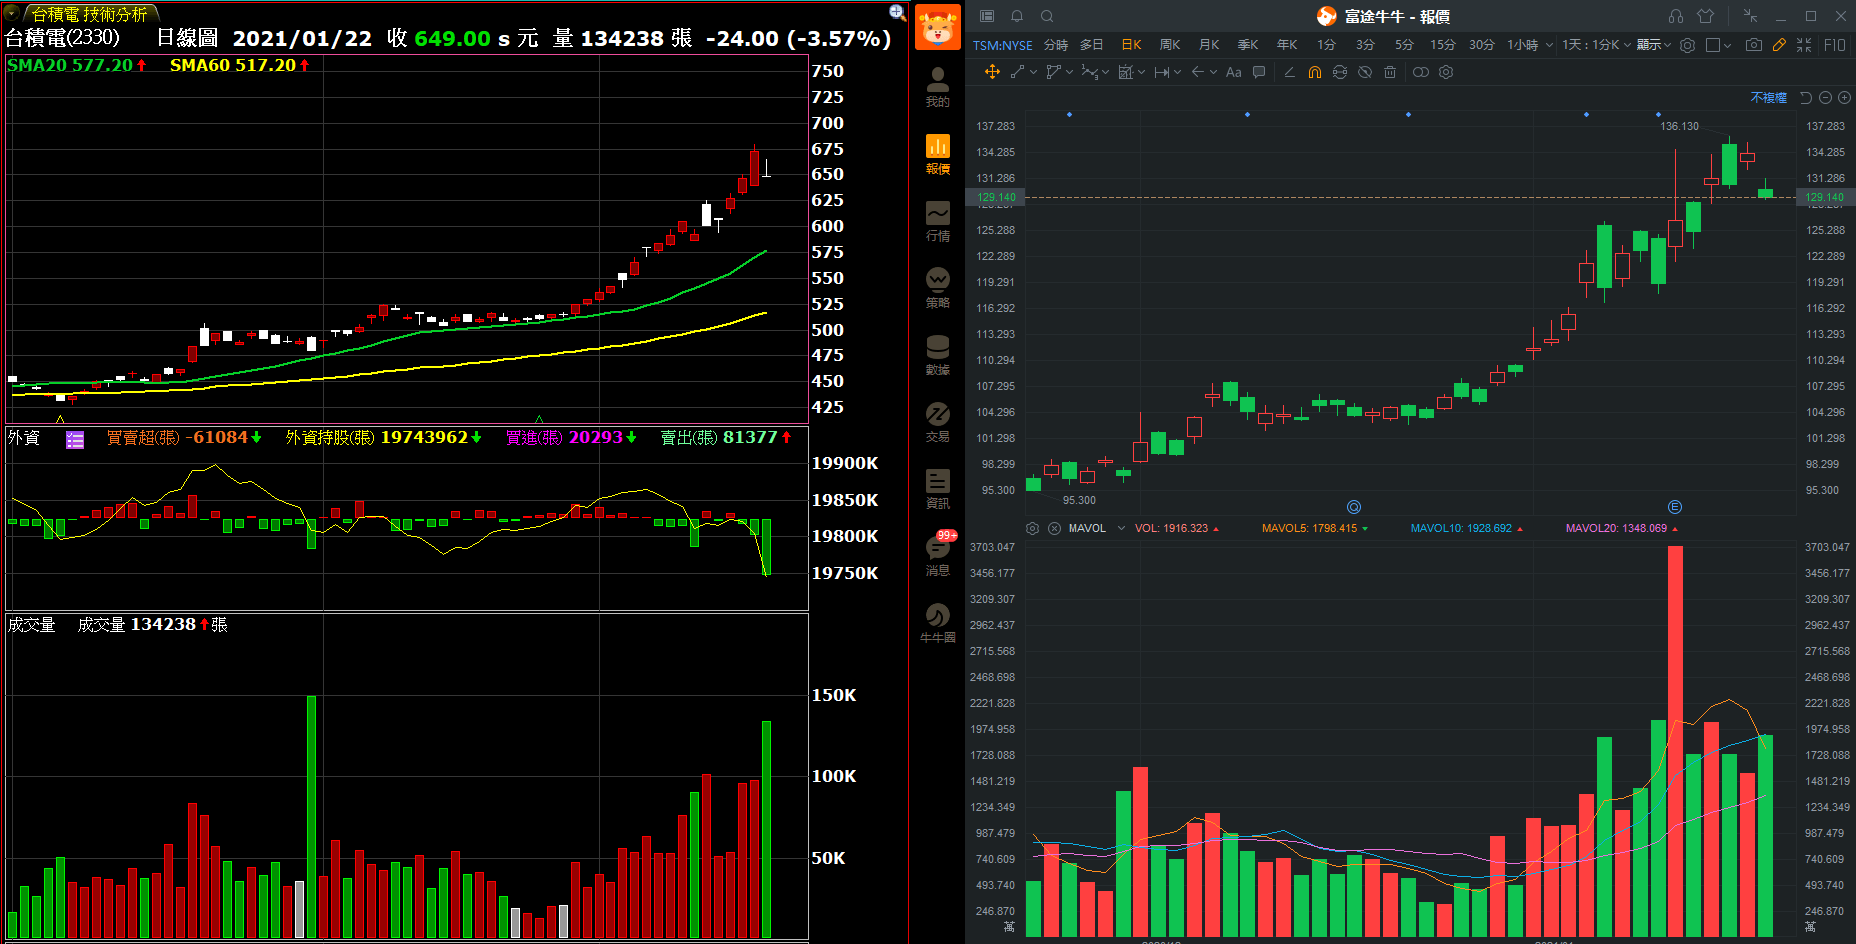The image size is (1856, 944).
Task: Open drawing toolbar settings gear
Action: [1446, 72]
